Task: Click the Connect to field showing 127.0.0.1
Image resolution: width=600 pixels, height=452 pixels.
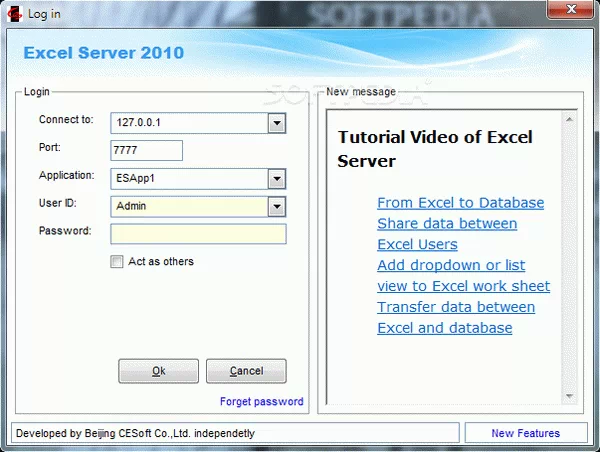Action: [189, 123]
